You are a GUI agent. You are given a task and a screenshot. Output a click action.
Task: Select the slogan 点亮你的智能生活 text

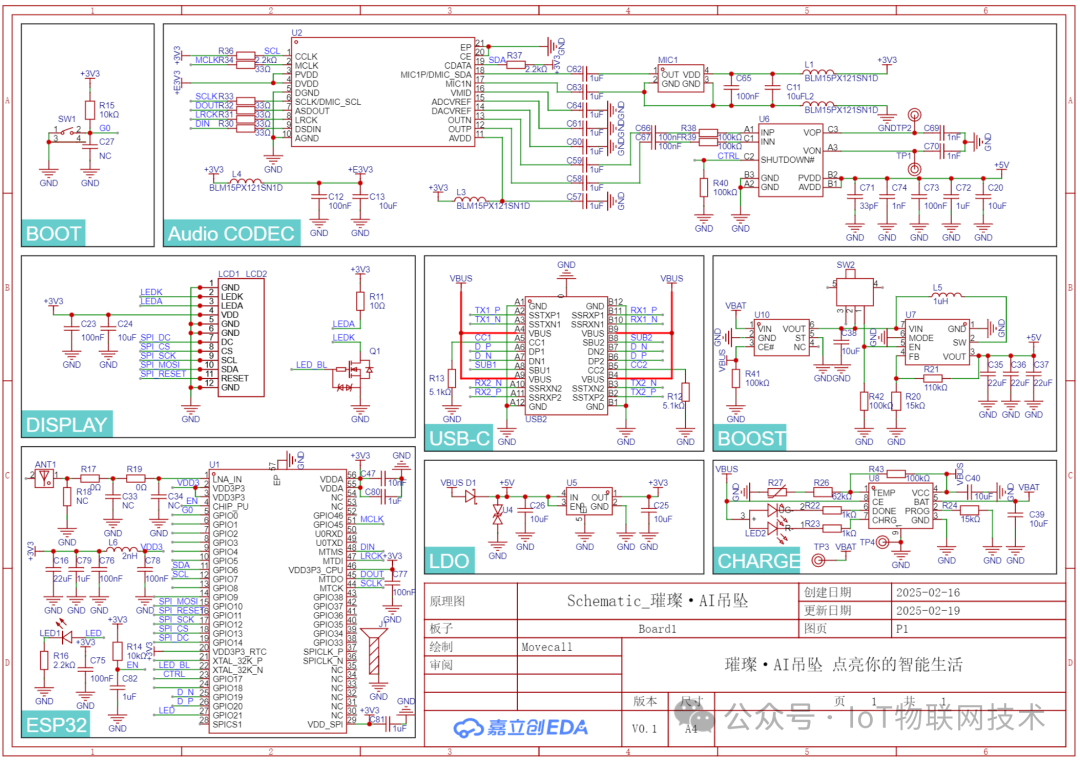pos(897,664)
